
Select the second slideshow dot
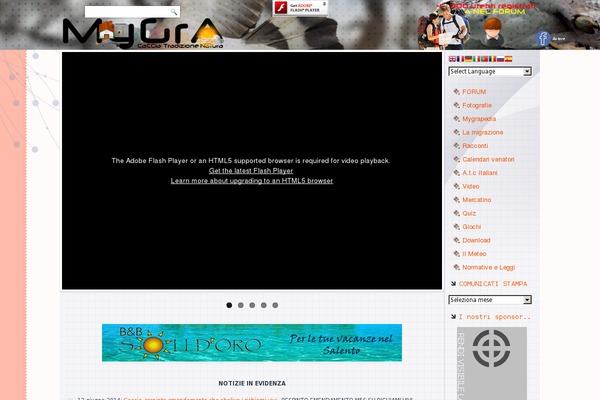(241, 305)
